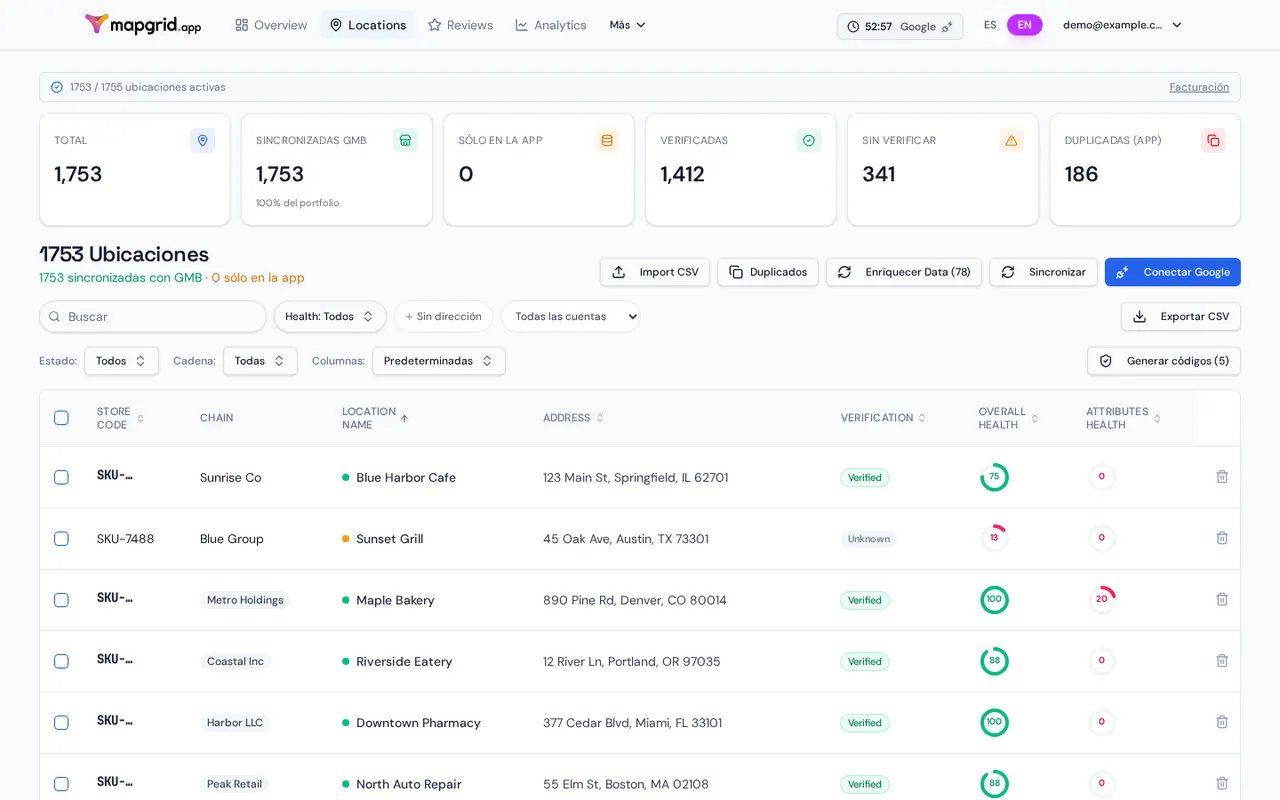This screenshot has height=800, width=1280.
Task: Click the Verificadas checkmark icon
Action: (x=809, y=140)
